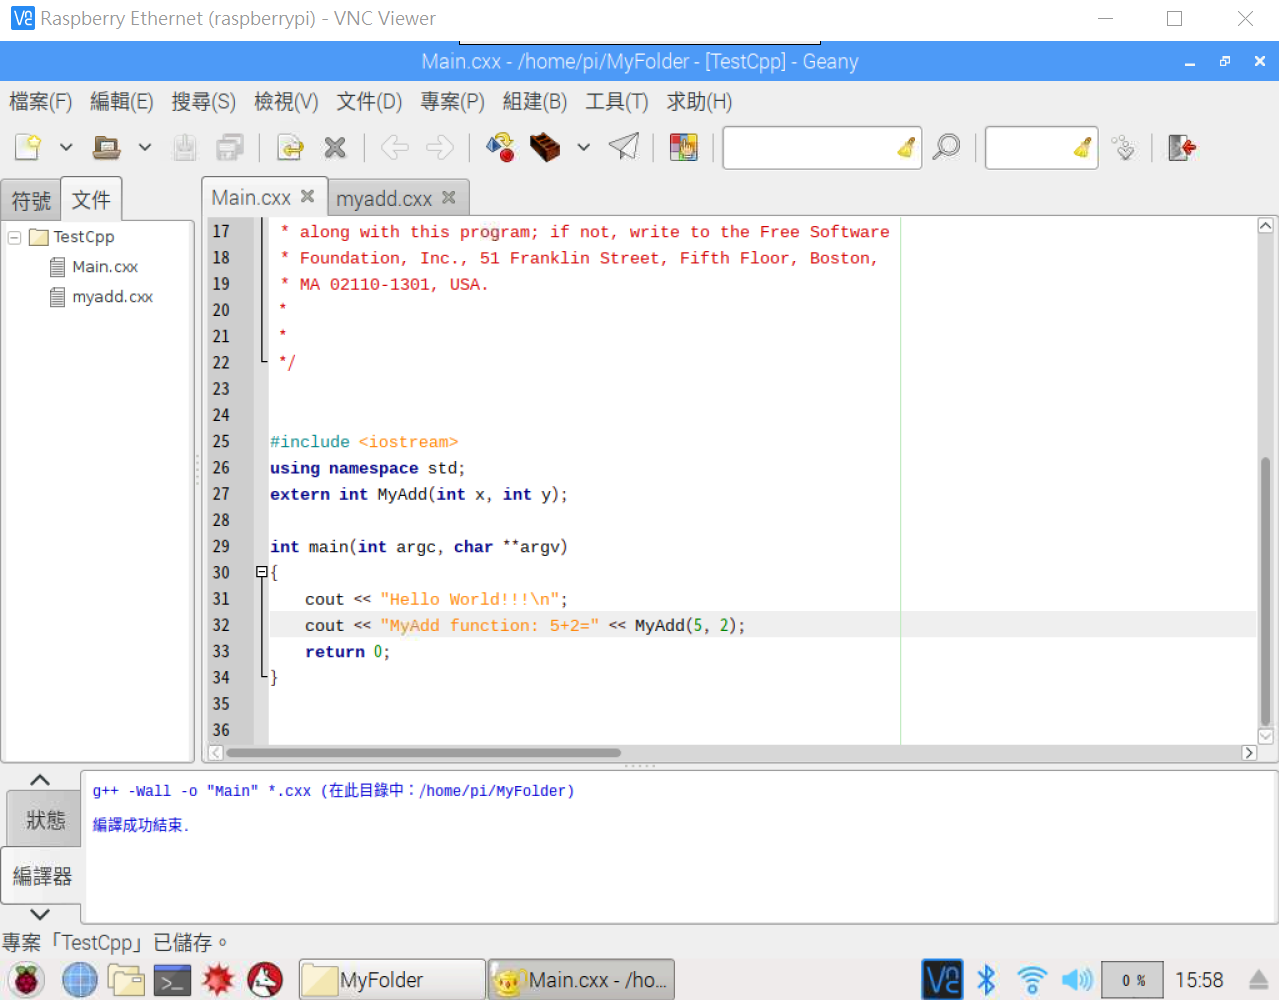Screen dimensions: 1279x1000
Task: Switch to the MyFolder taskbar window
Action: pos(392,980)
